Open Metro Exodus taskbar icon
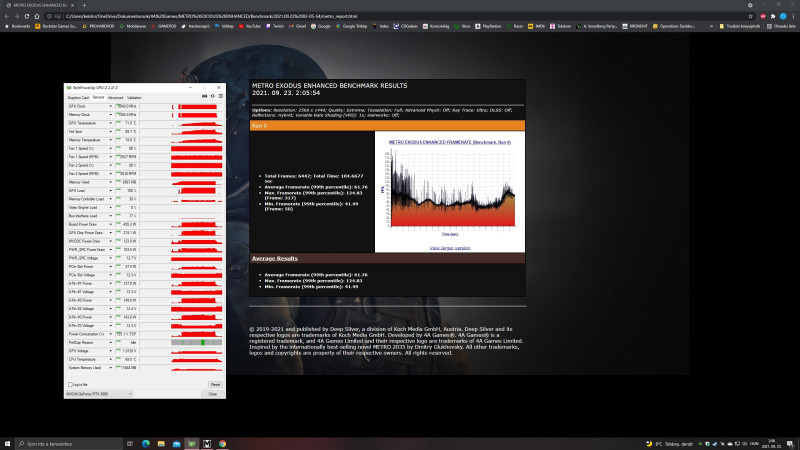 point(207,444)
